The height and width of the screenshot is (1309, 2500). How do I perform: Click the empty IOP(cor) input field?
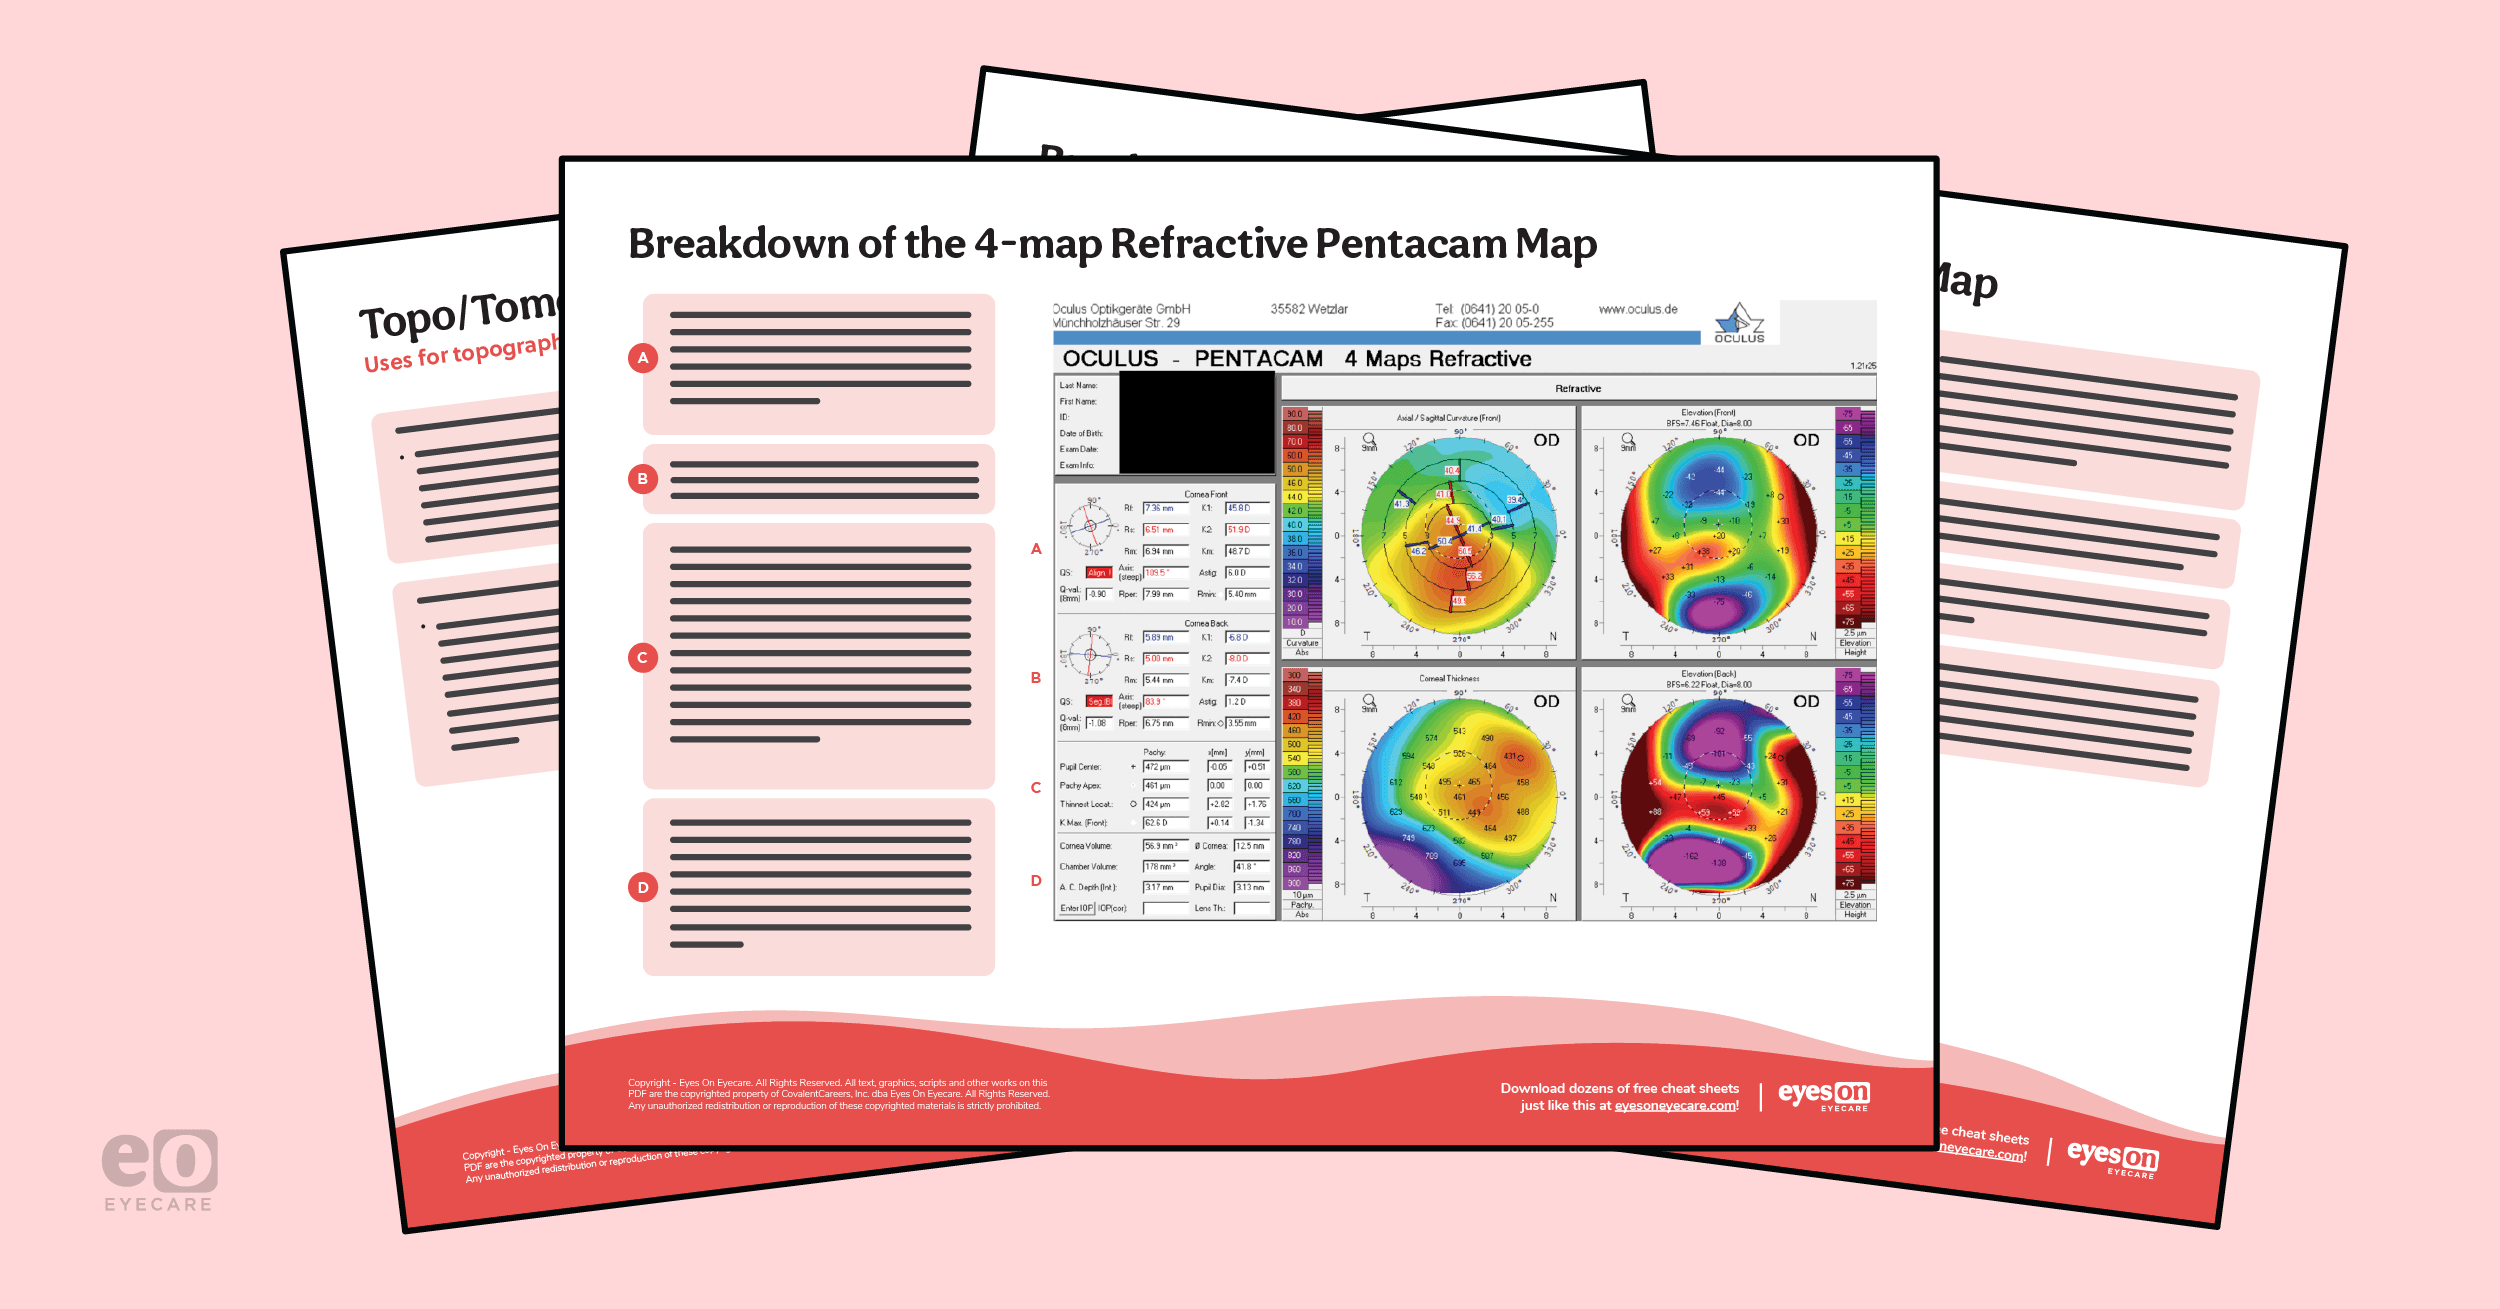(x=1165, y=908)
